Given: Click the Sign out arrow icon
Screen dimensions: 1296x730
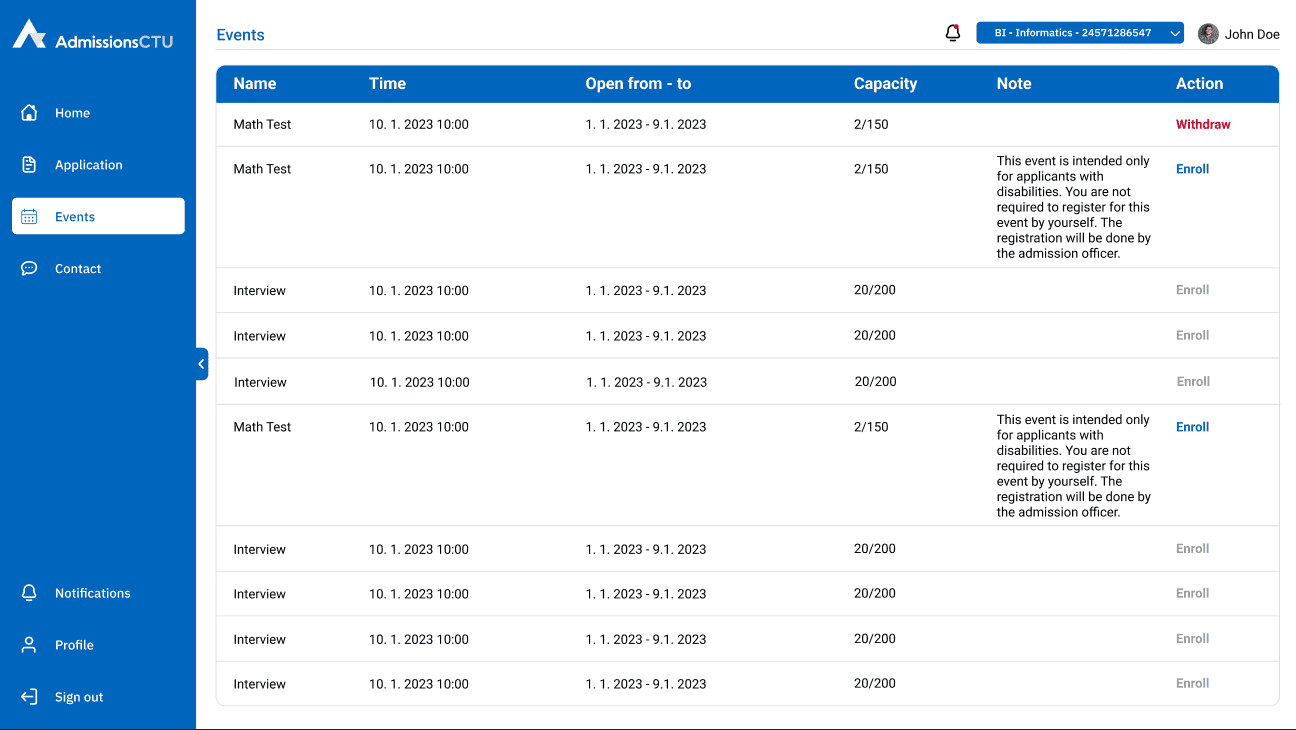Looking at the screenshot, I should coord(29,697).
